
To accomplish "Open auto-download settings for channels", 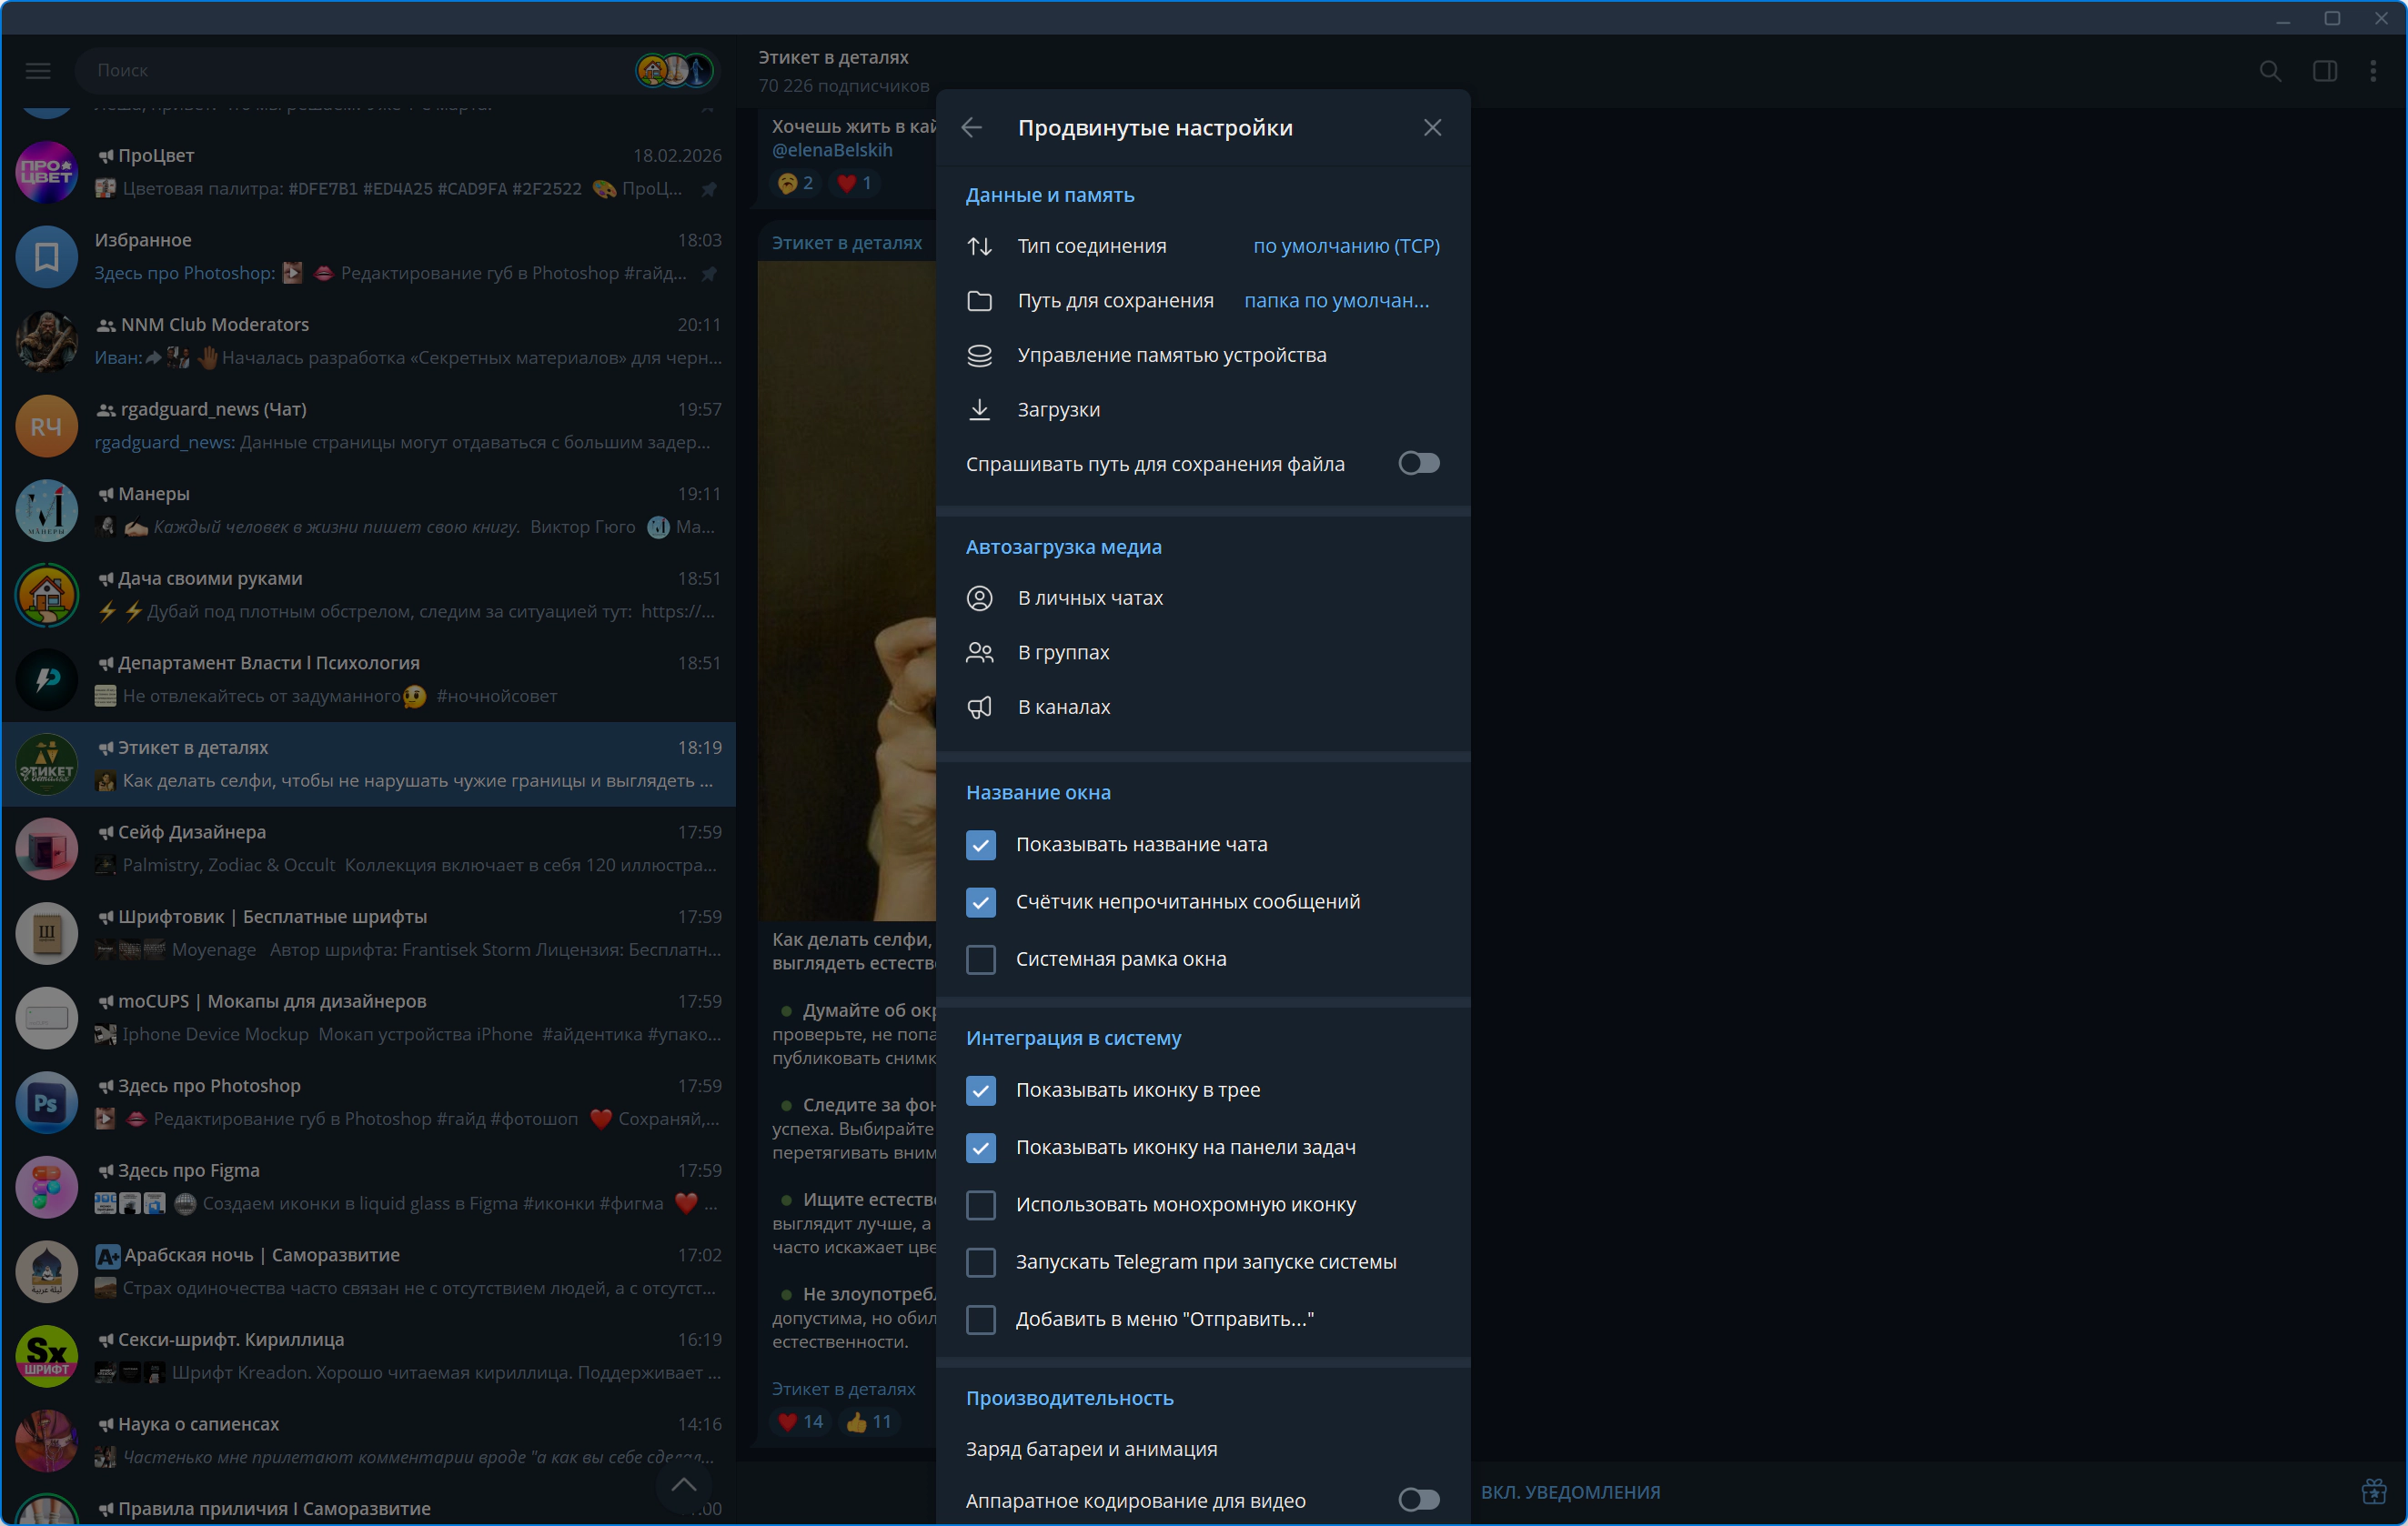I will pos(1064,707).
